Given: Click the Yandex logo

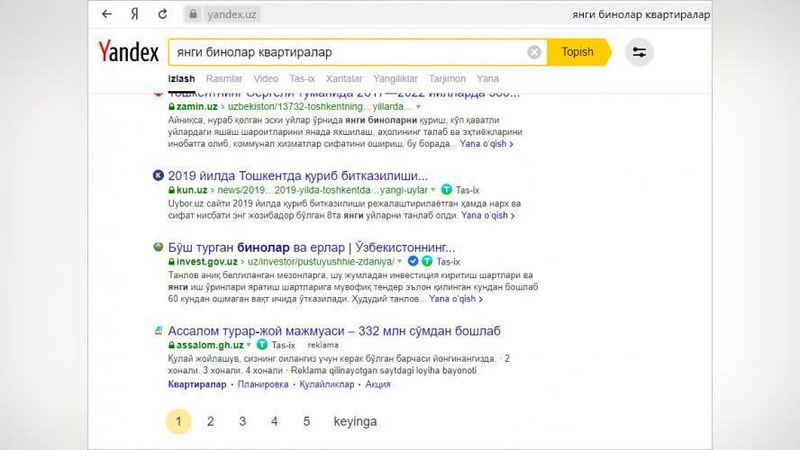Looking at the screenshot, I should point(129,52).
